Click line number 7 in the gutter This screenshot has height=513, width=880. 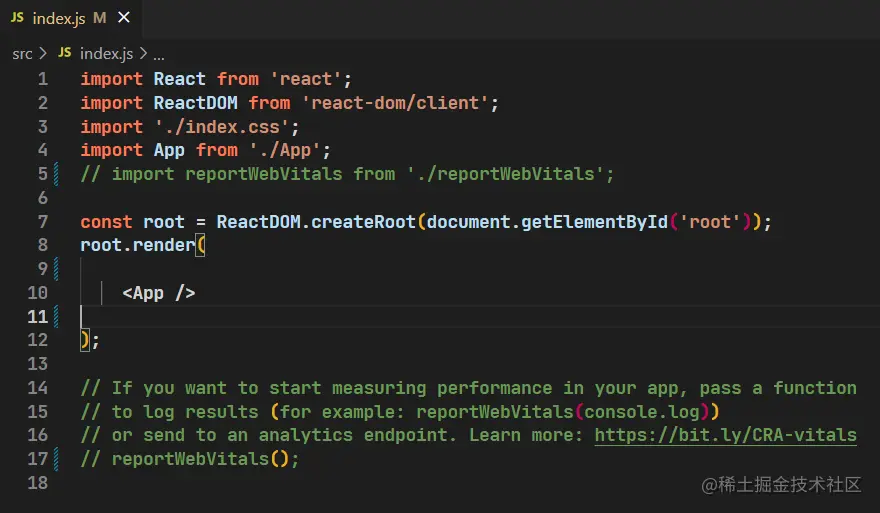(42, 222)
